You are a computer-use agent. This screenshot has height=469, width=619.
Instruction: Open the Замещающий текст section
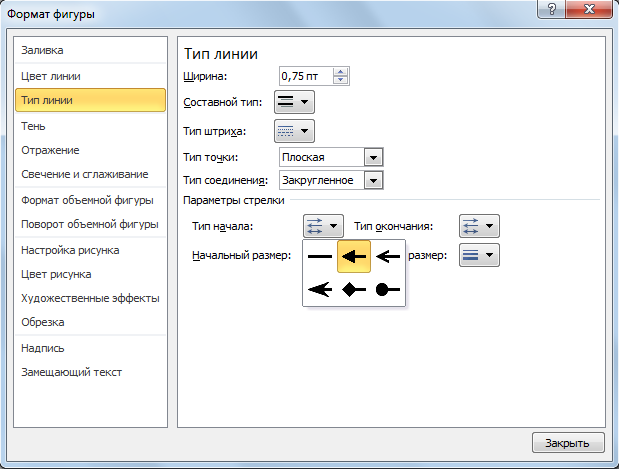[90, 373]
